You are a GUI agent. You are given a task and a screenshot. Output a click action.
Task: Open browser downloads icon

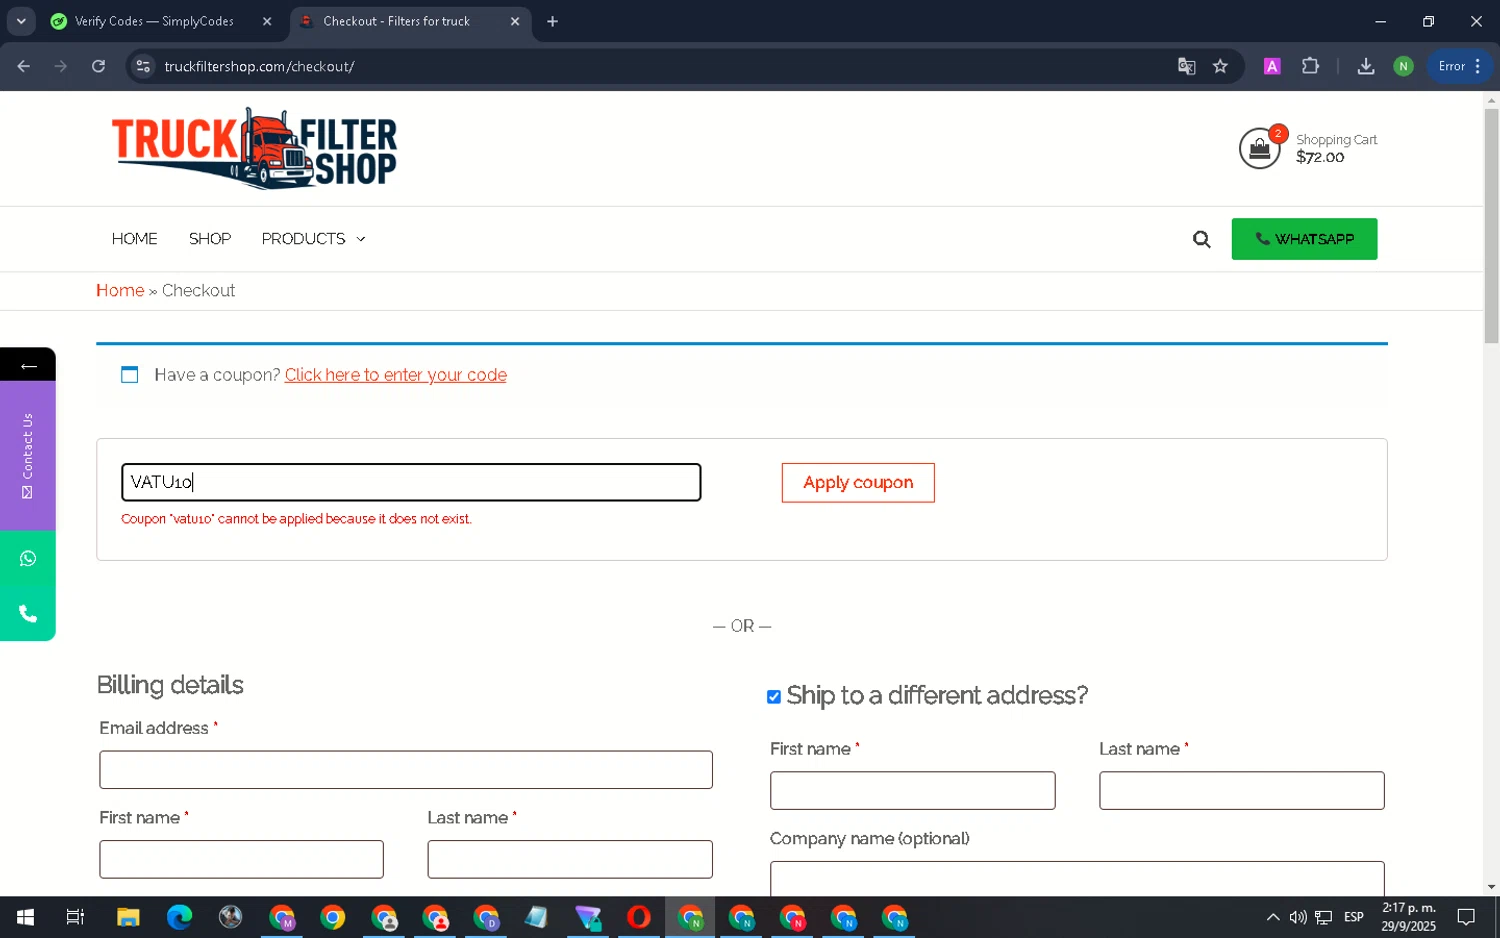(1365, 66)
